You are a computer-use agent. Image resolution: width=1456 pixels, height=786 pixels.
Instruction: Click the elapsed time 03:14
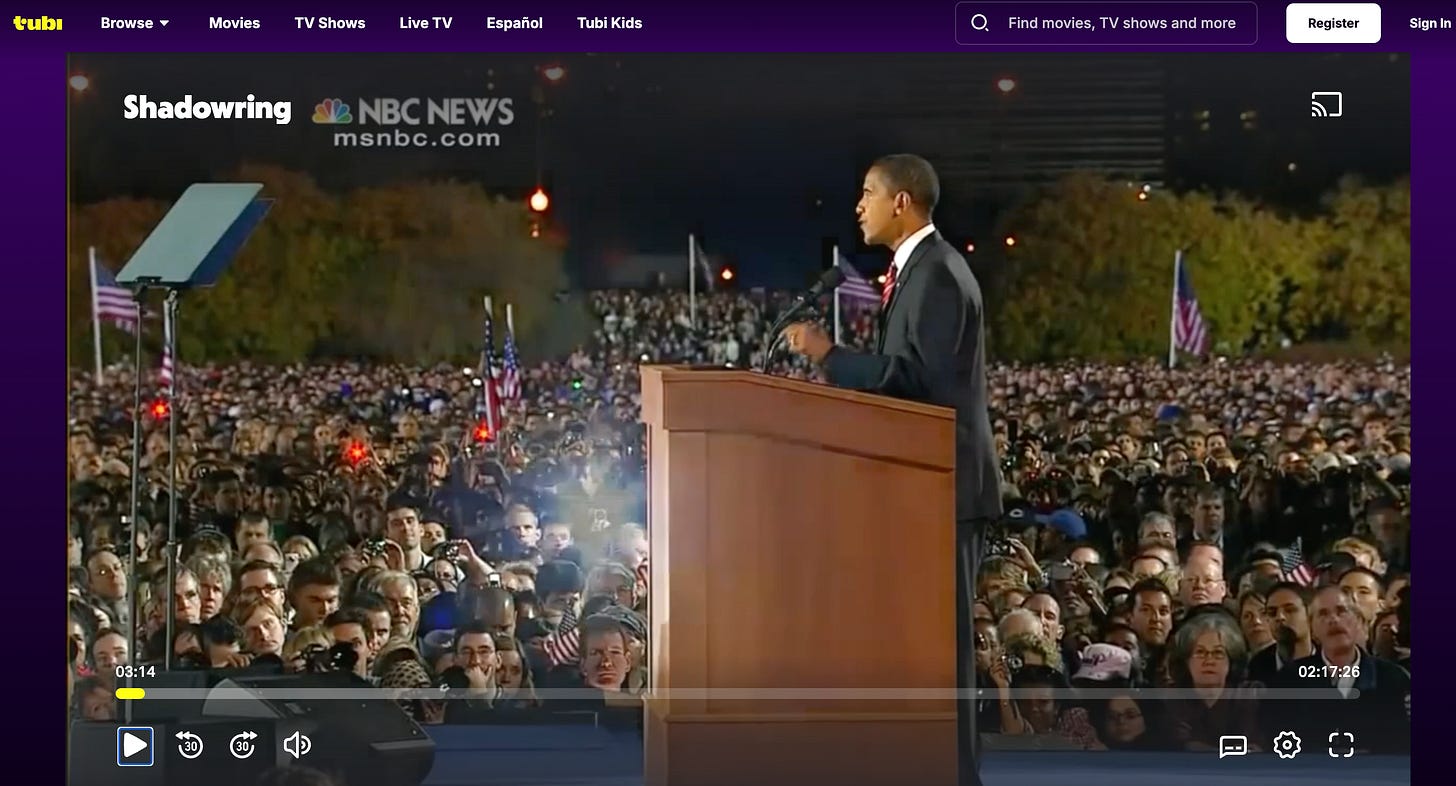pyautogui.click(x=135, y=671)
